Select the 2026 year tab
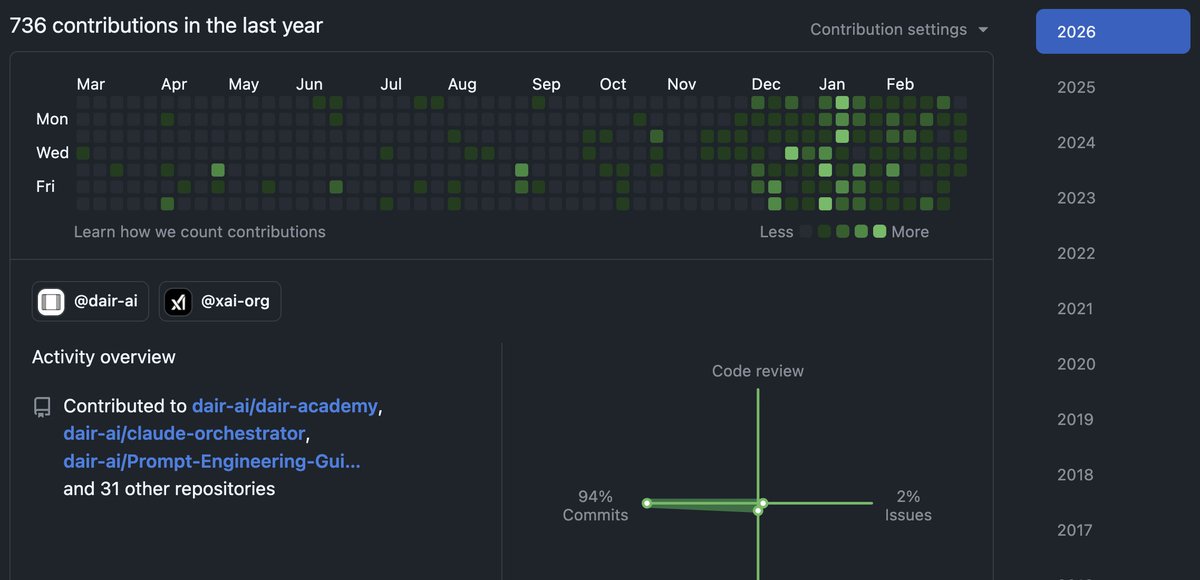1200x580 pixels. coord(1112,32)
